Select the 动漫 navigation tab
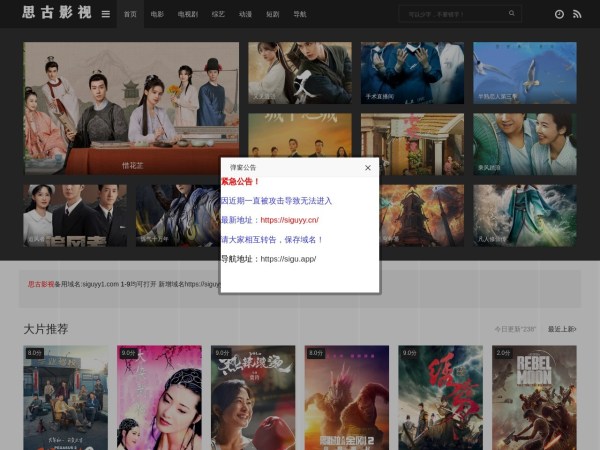Screen dimensions: 600x450 tap(245, 14)
